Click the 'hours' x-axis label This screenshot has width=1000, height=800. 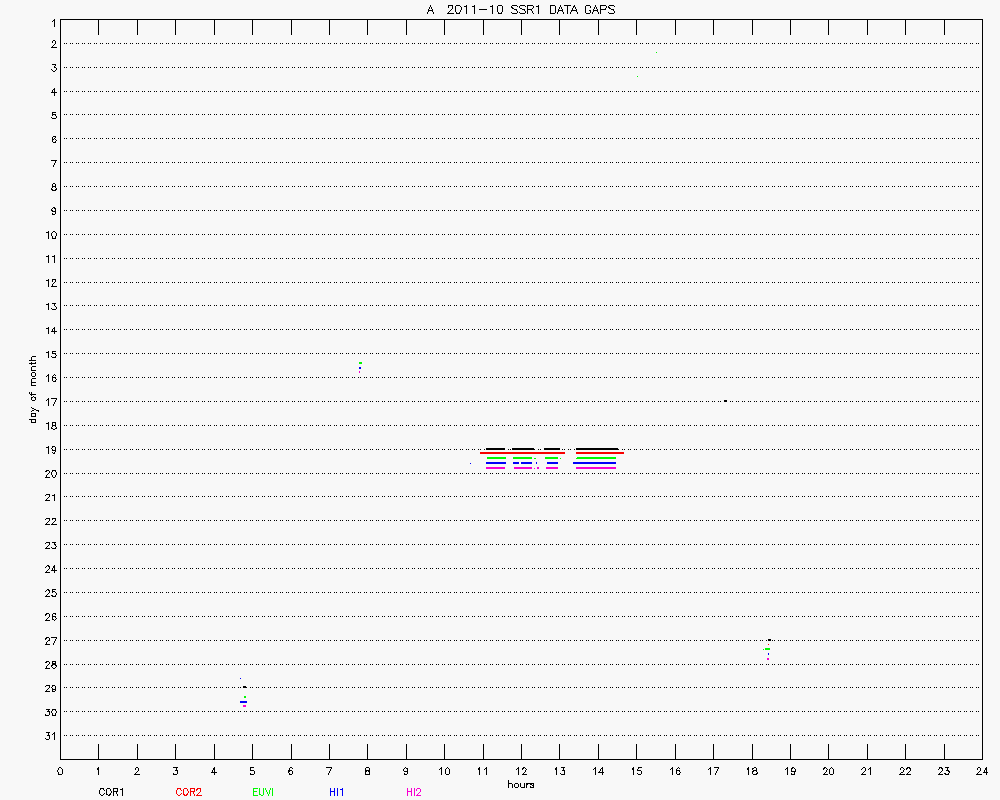520,784
